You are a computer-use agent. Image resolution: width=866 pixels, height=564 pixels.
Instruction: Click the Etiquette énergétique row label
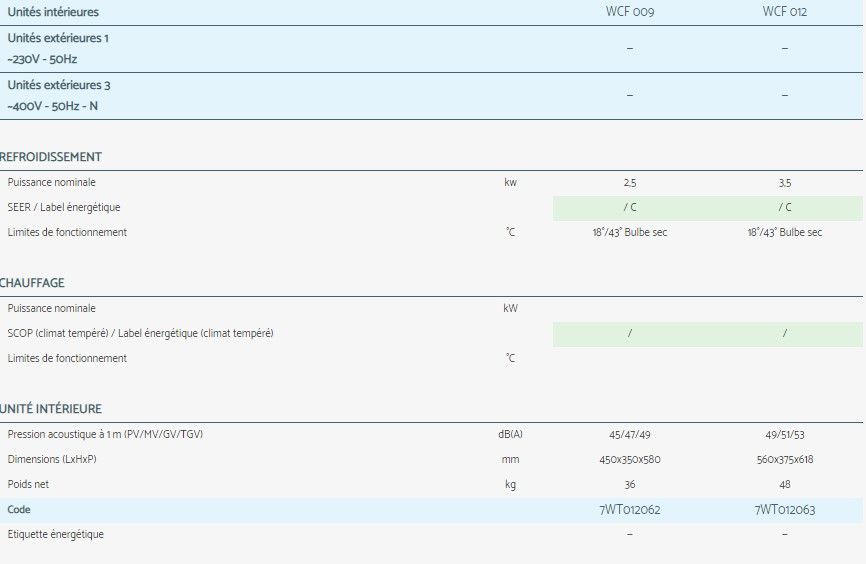click(55, 535)
